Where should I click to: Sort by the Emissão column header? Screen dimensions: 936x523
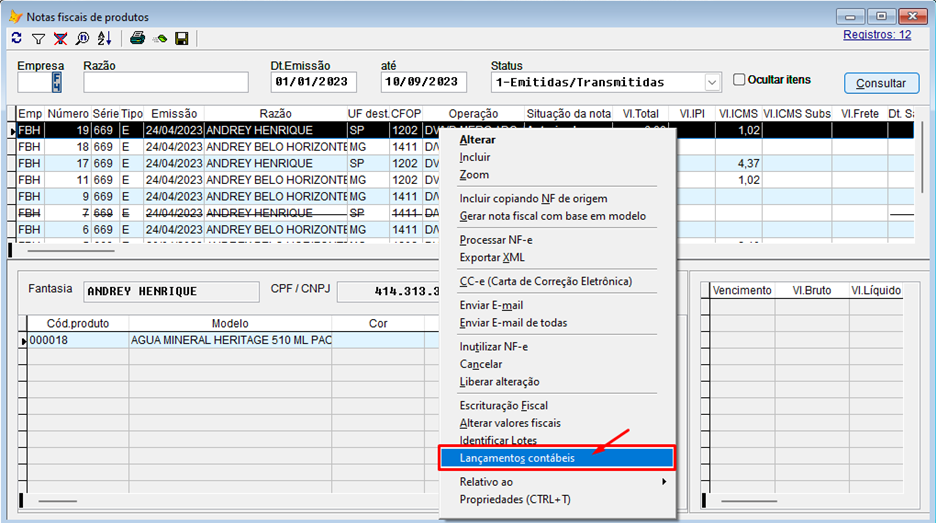tap(174, 114)
